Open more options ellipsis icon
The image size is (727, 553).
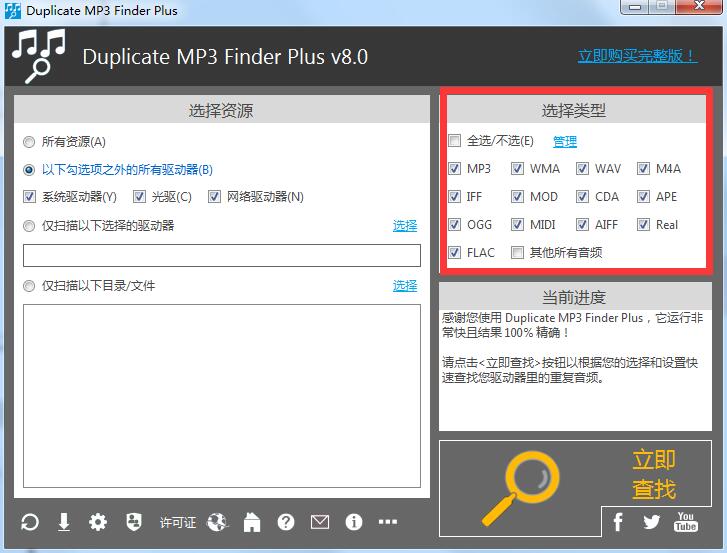point(388,522)
